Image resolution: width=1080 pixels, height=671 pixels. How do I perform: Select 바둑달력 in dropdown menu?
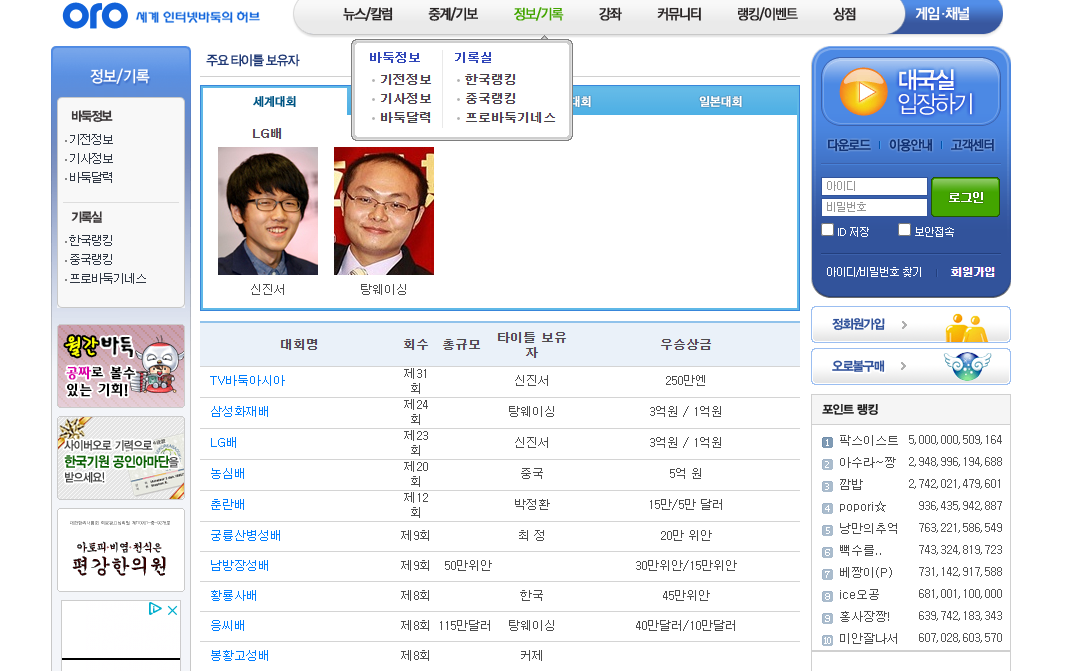(405, 117)
